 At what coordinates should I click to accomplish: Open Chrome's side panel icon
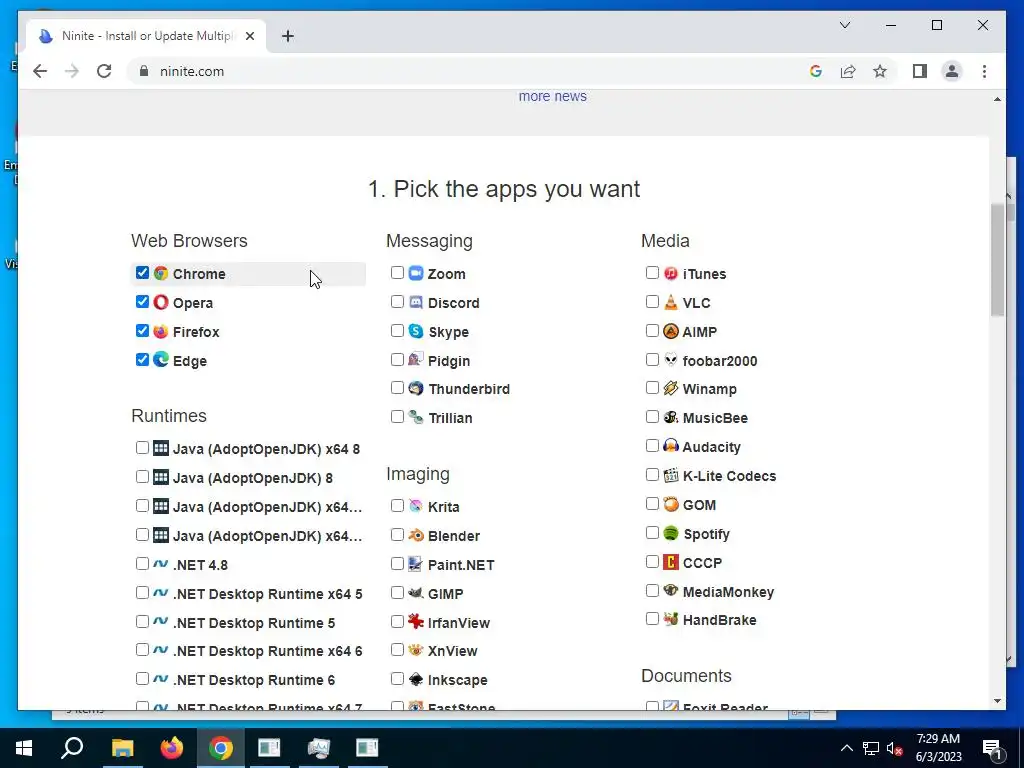coord(920,71)
